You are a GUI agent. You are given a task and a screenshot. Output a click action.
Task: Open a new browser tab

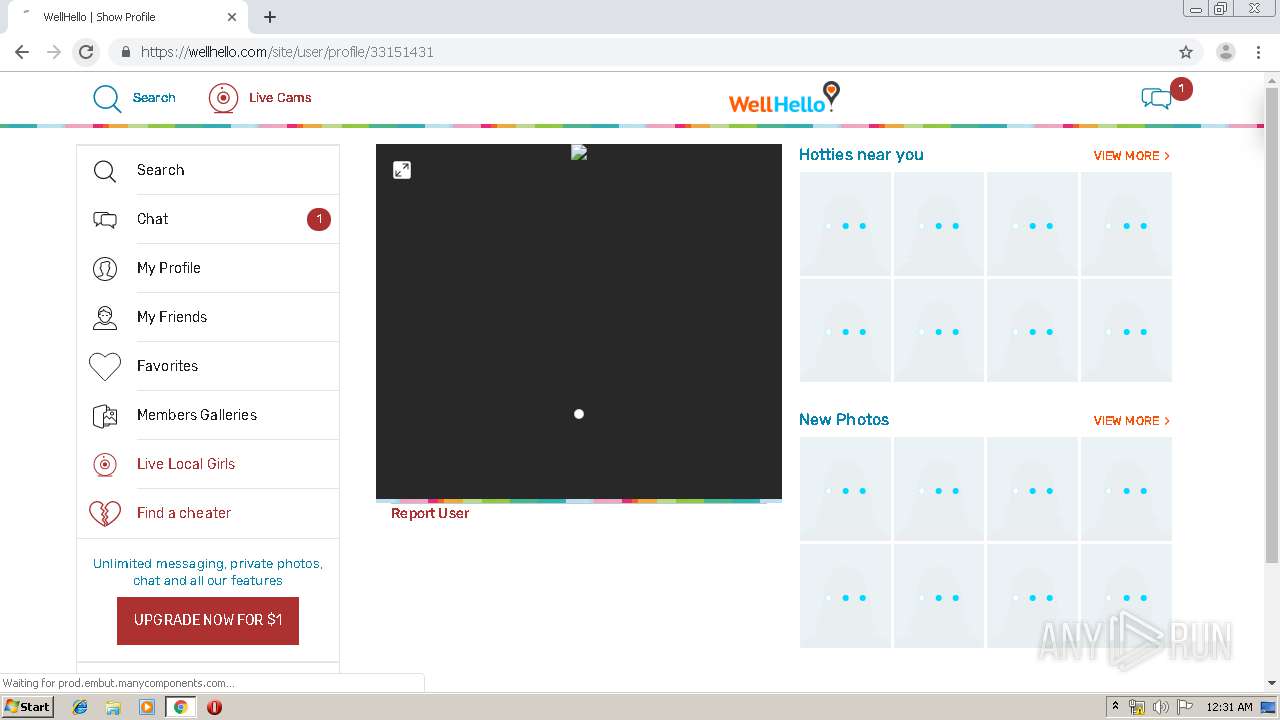coord(270,17)
